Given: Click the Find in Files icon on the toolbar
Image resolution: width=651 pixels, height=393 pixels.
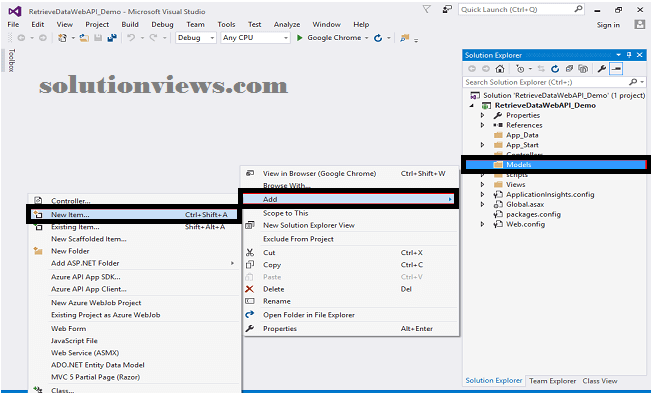Looking at the screenshot, I should tap(404, 38).
